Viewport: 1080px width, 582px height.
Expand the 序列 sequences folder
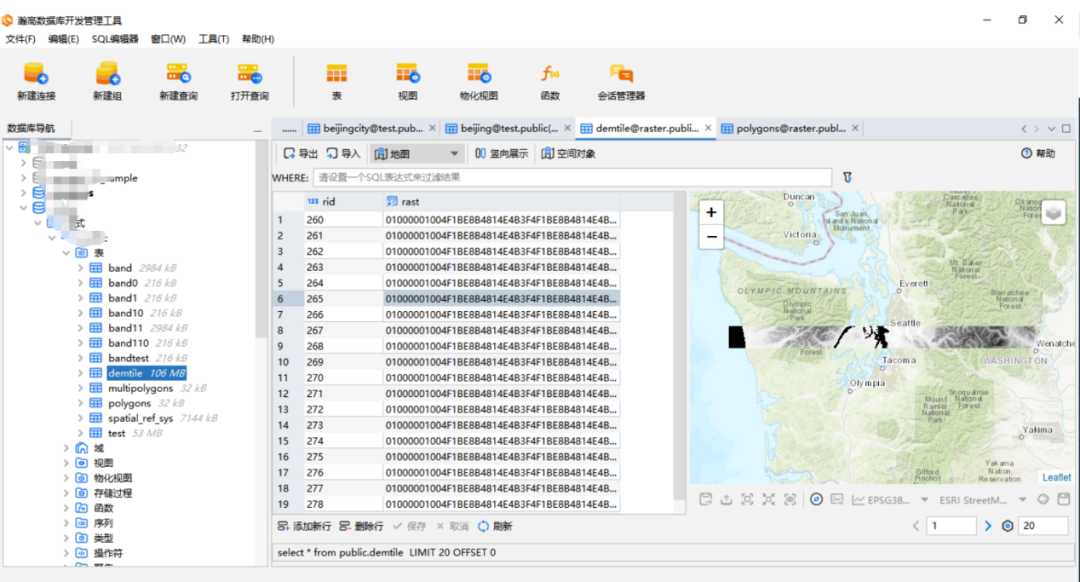[66, 523]
